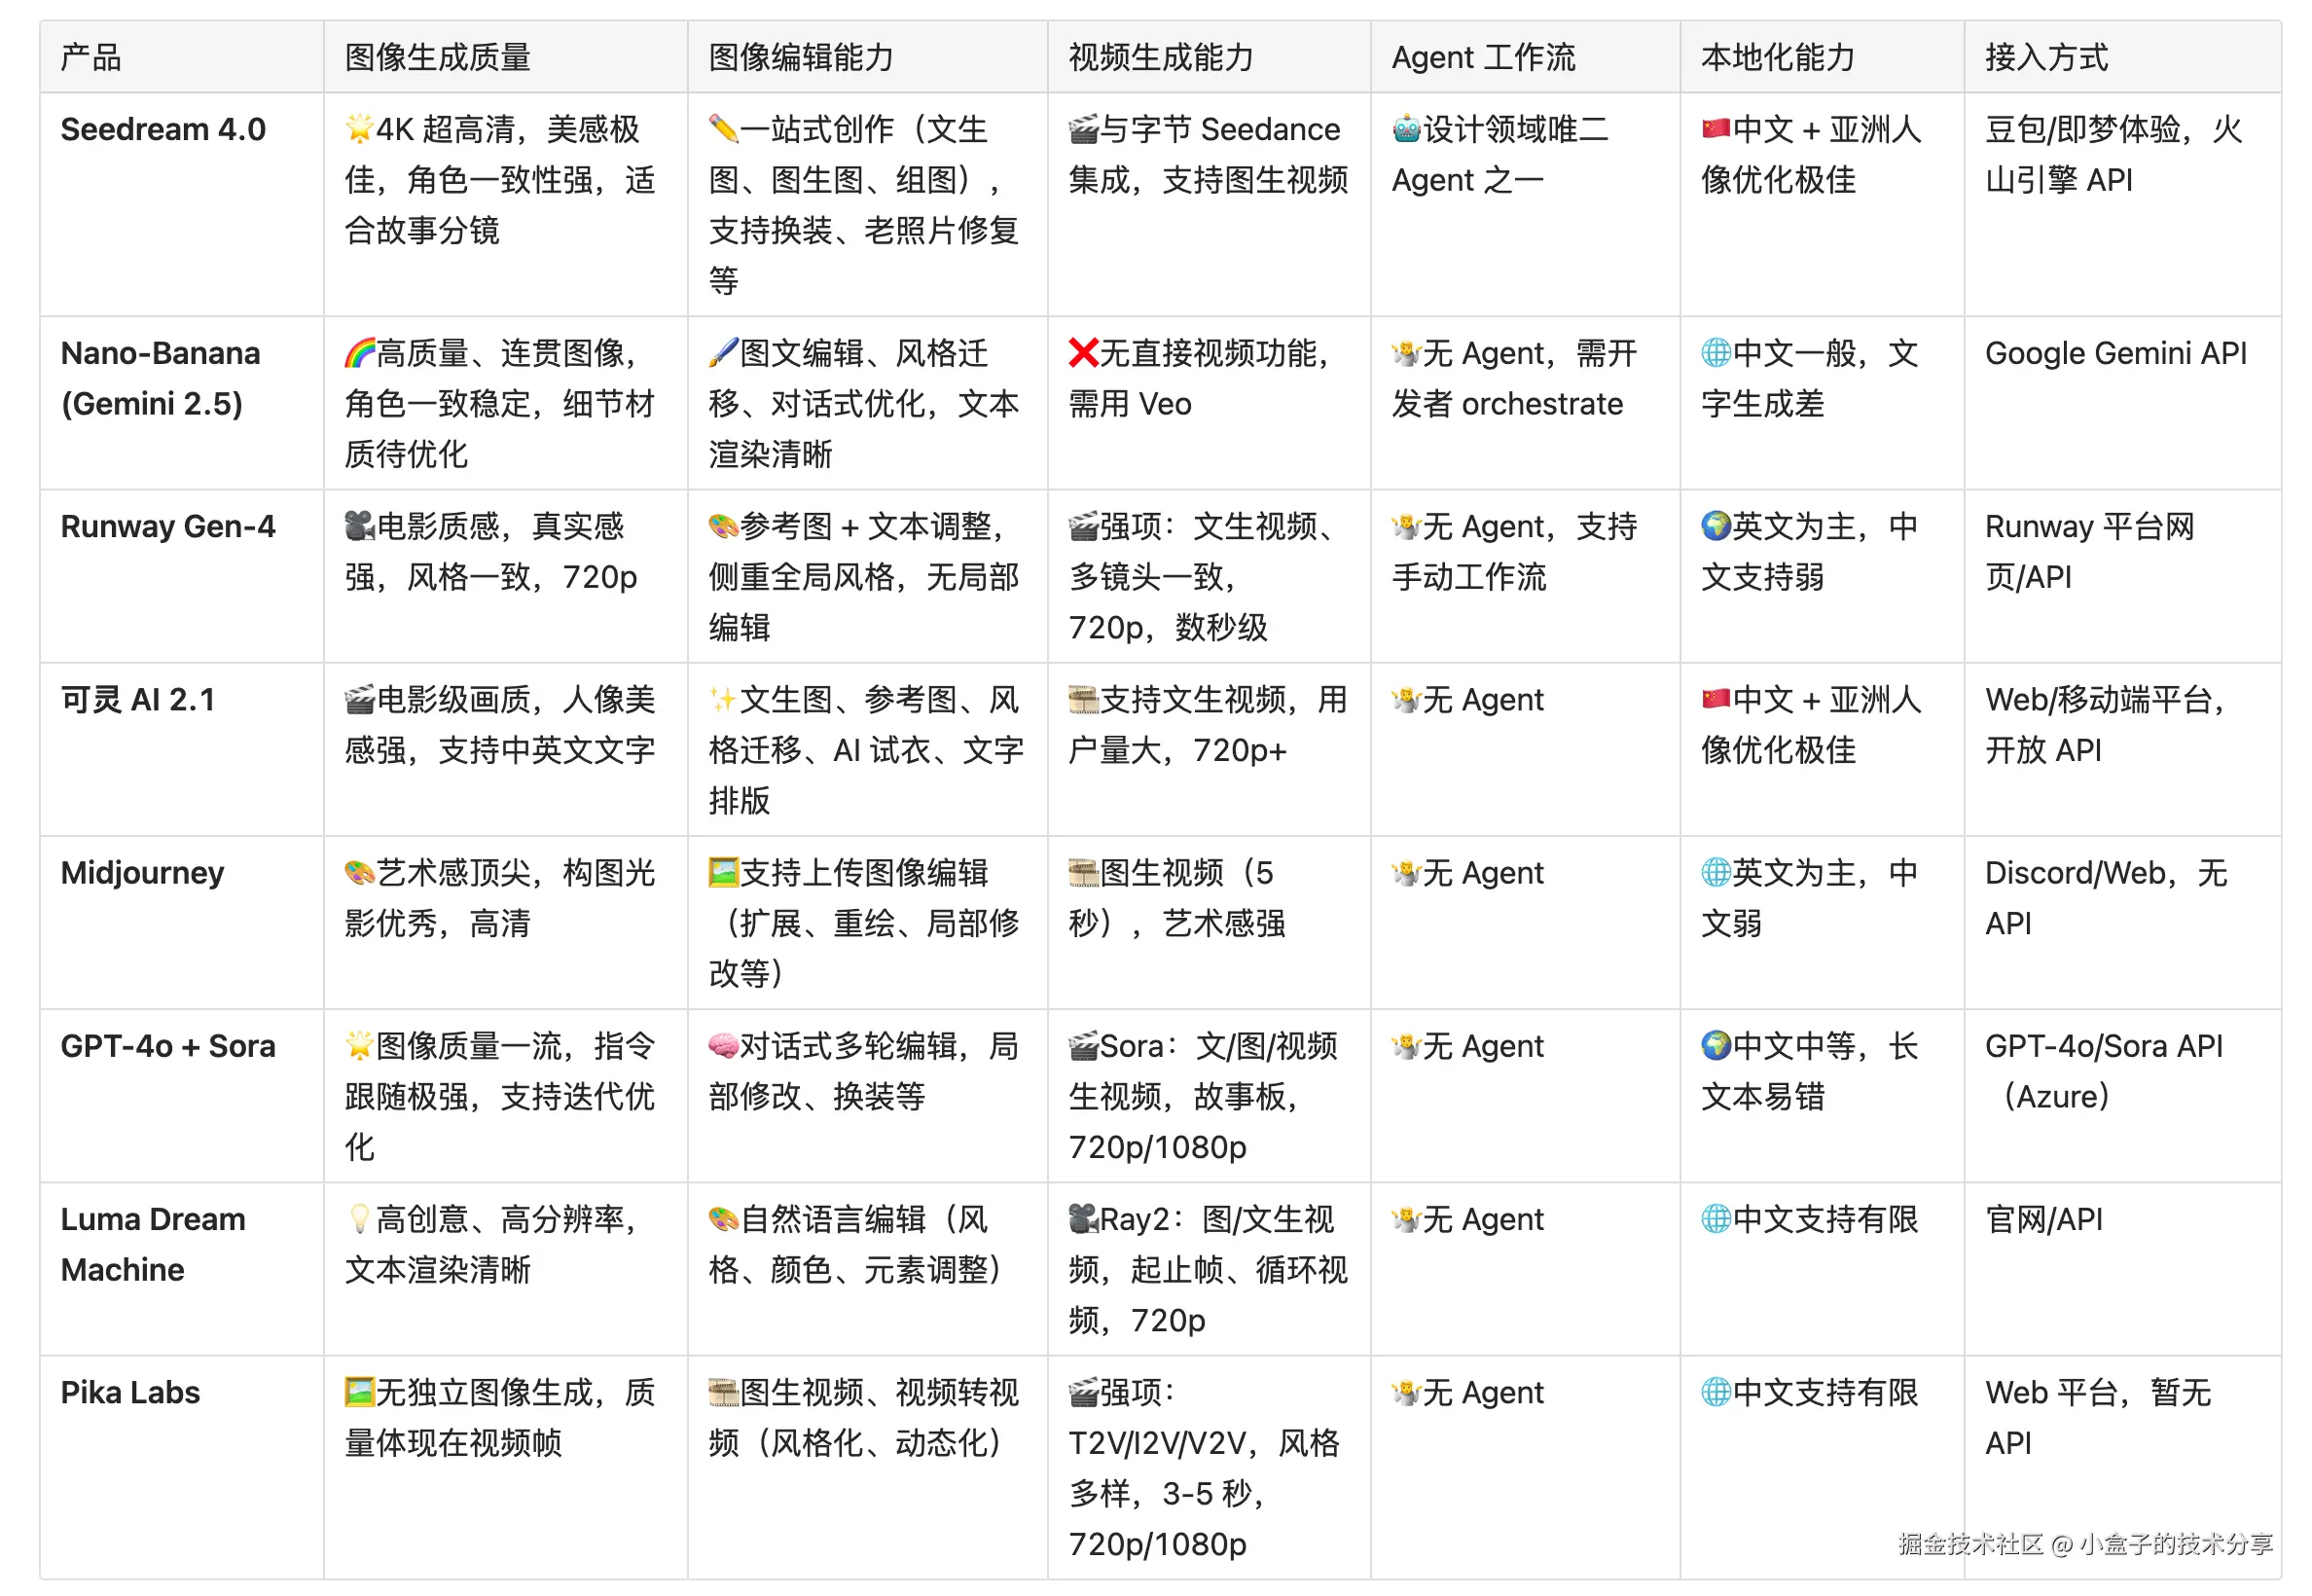Click the robot emoji in Seedream Agent cell
Screen dimensions: 2312x1596
click(1405, 129)
